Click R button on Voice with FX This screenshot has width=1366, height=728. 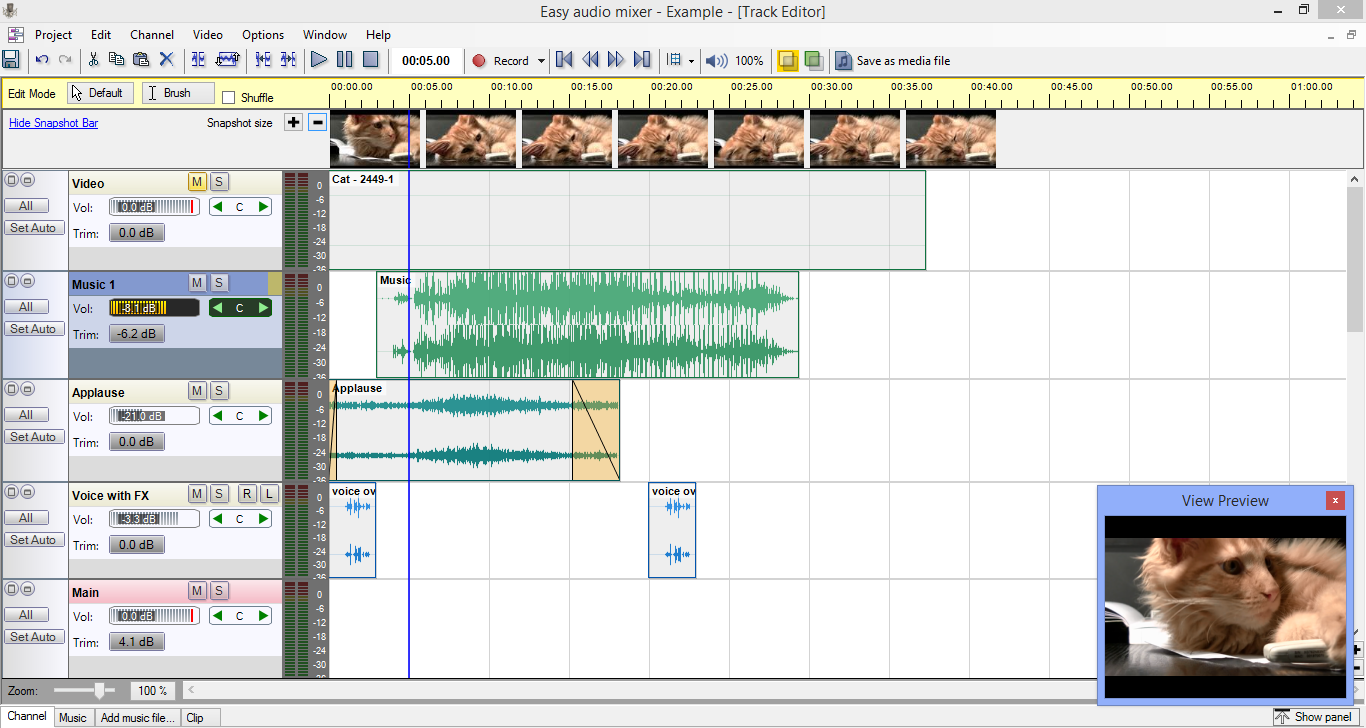pos(247,494)
